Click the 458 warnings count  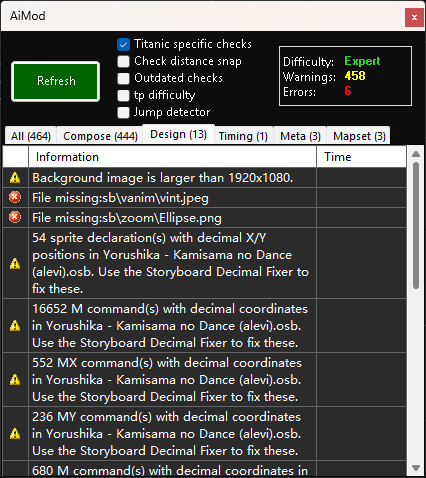click(355, 76)
